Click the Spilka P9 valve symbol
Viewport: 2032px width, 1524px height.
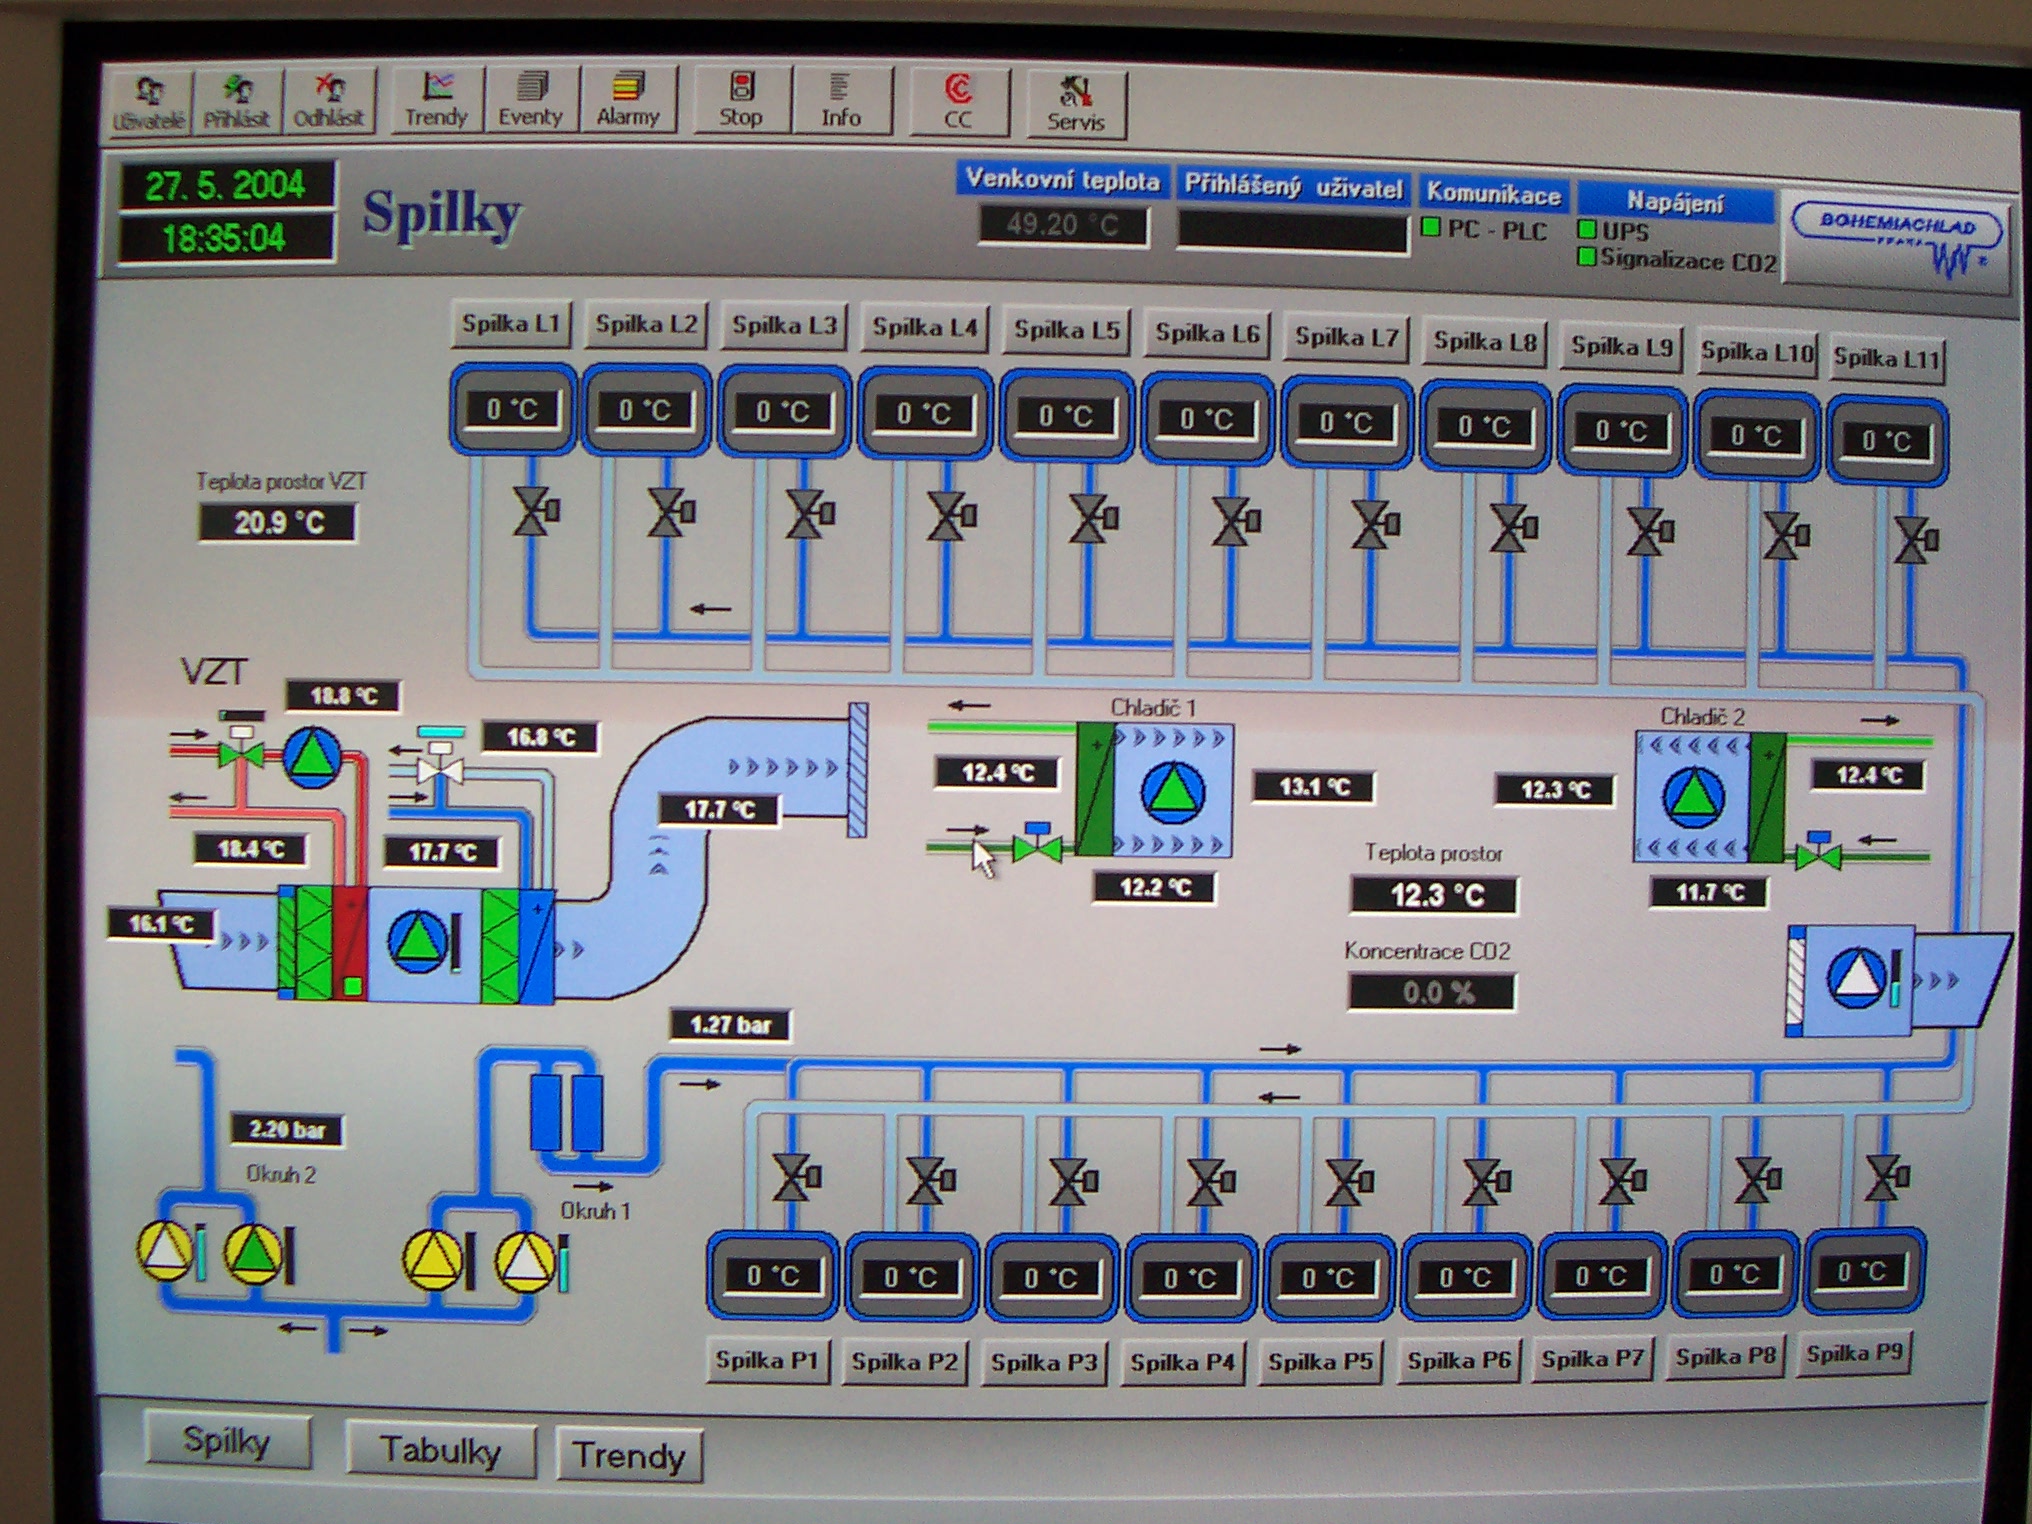(1886, 1177)
